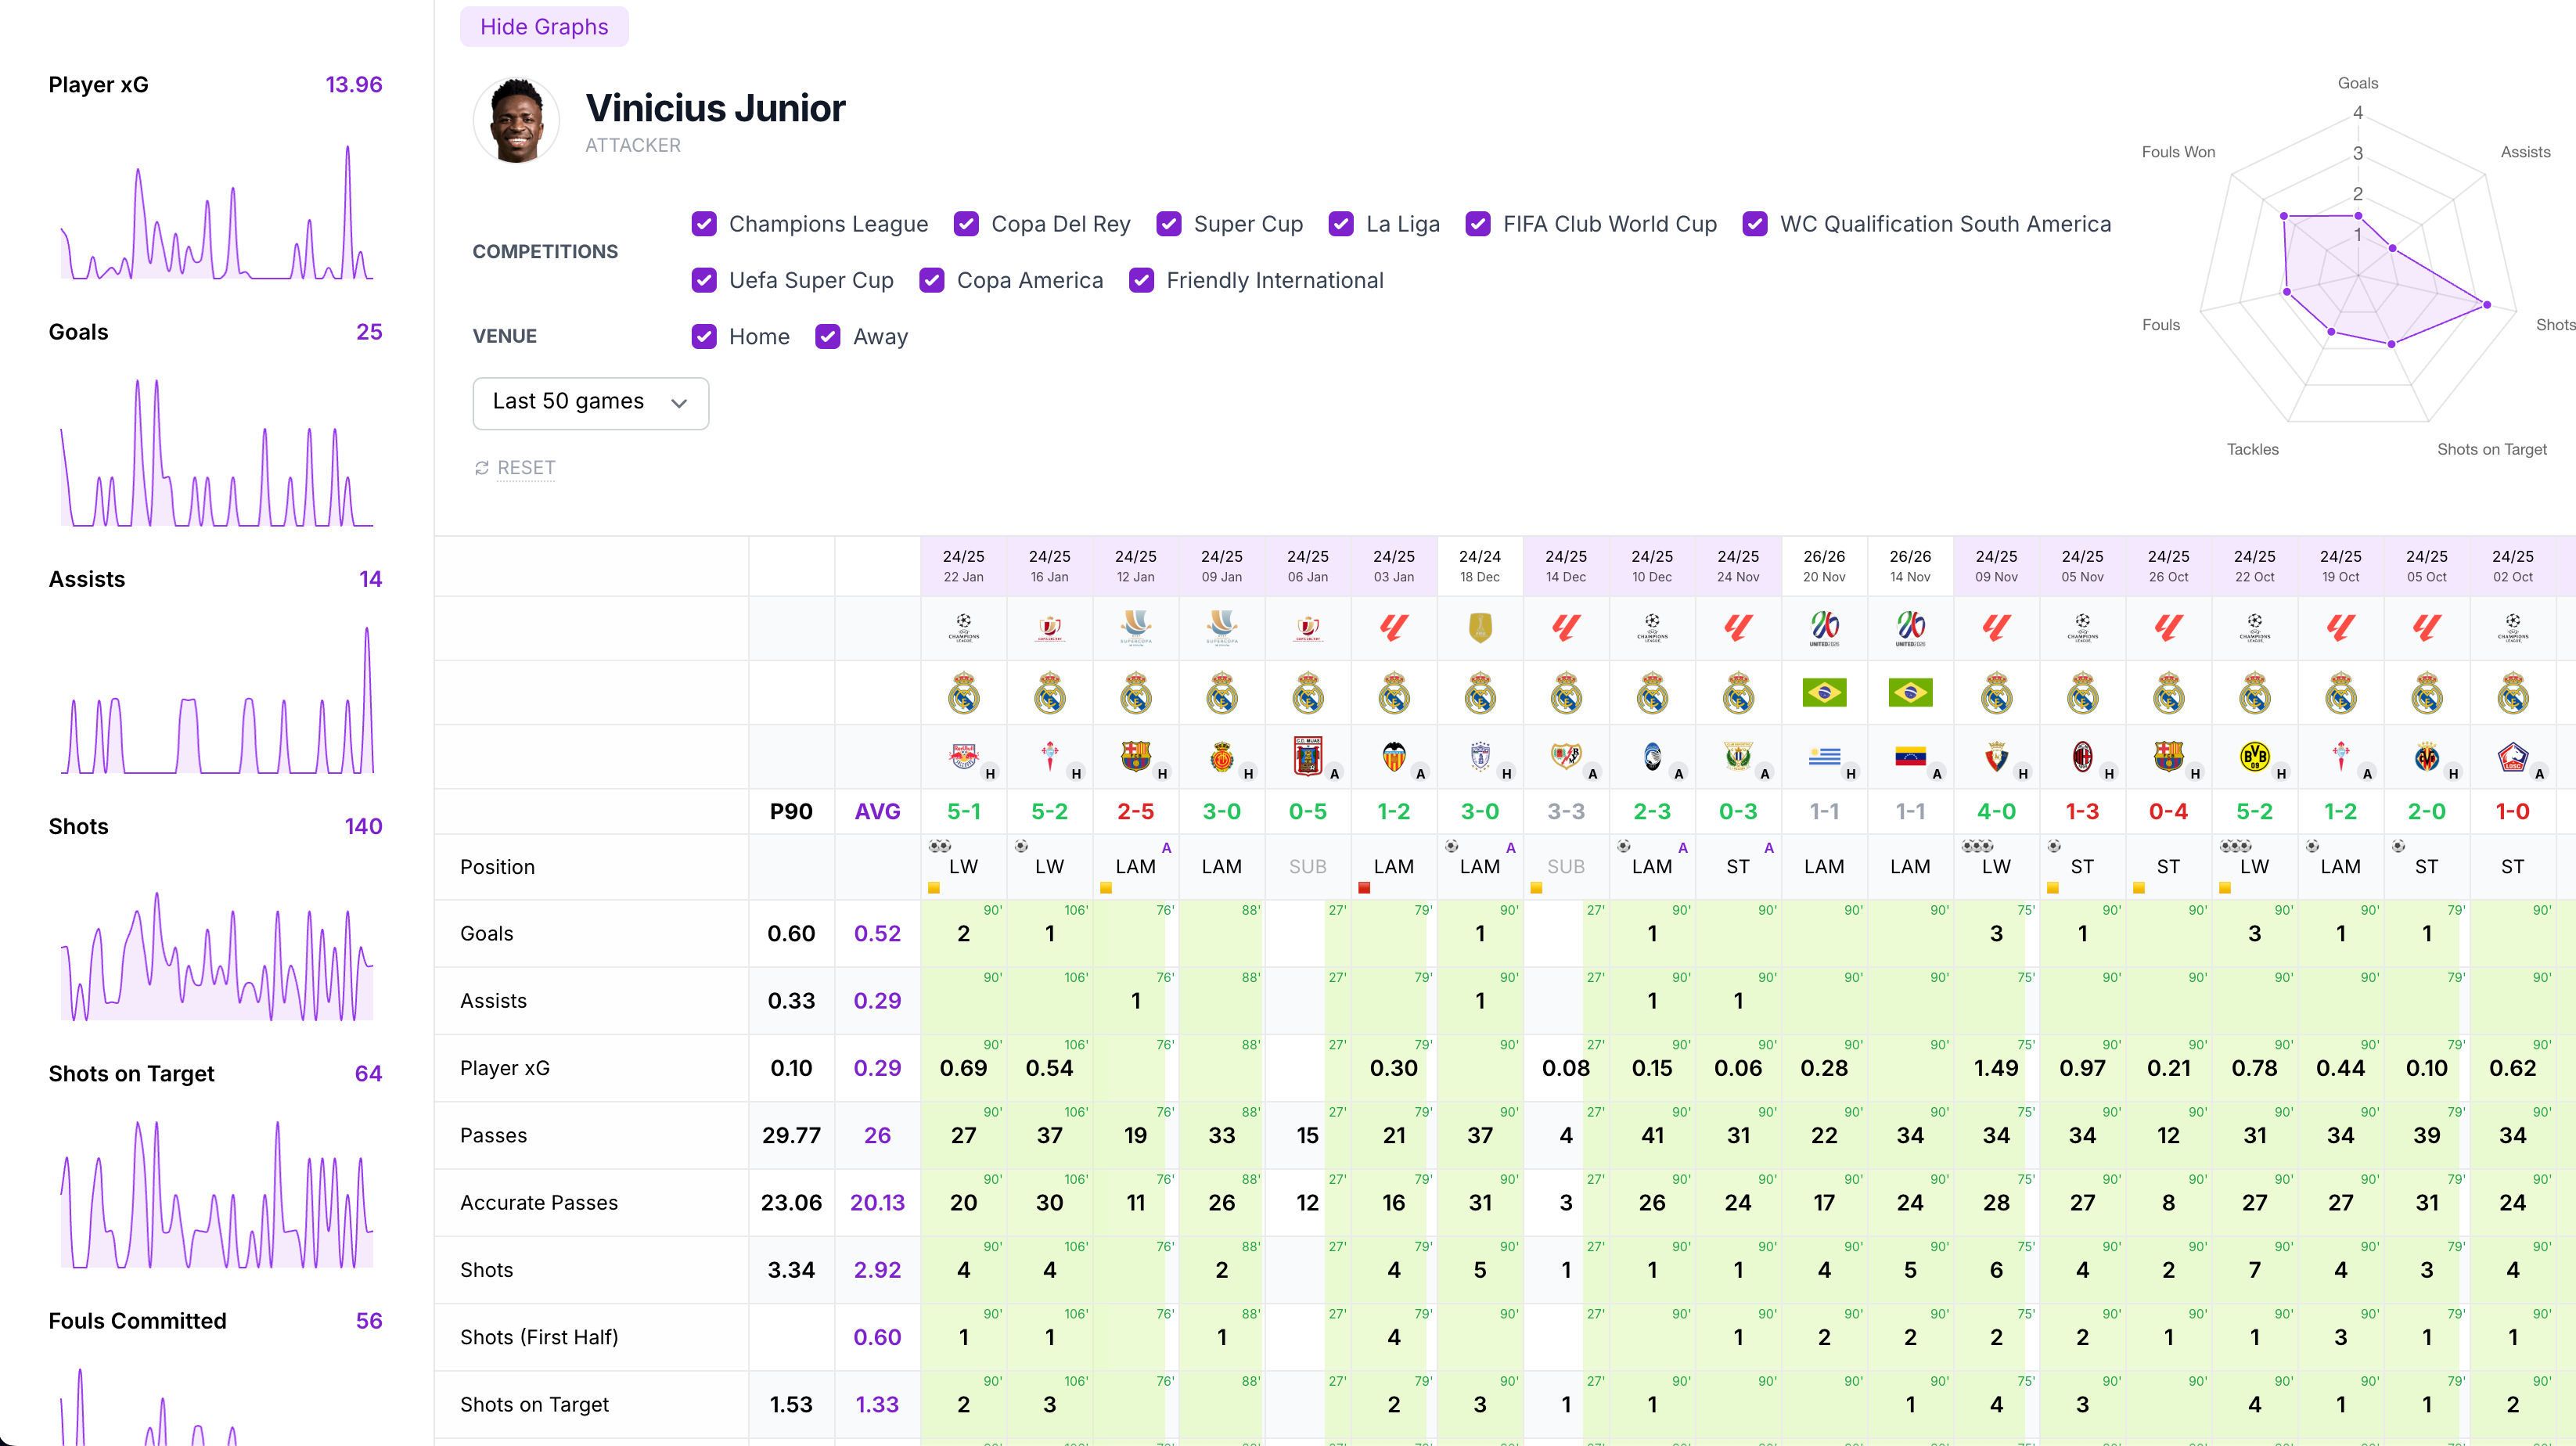
Task: Click the P90 column header
Action: pos(791,811)
